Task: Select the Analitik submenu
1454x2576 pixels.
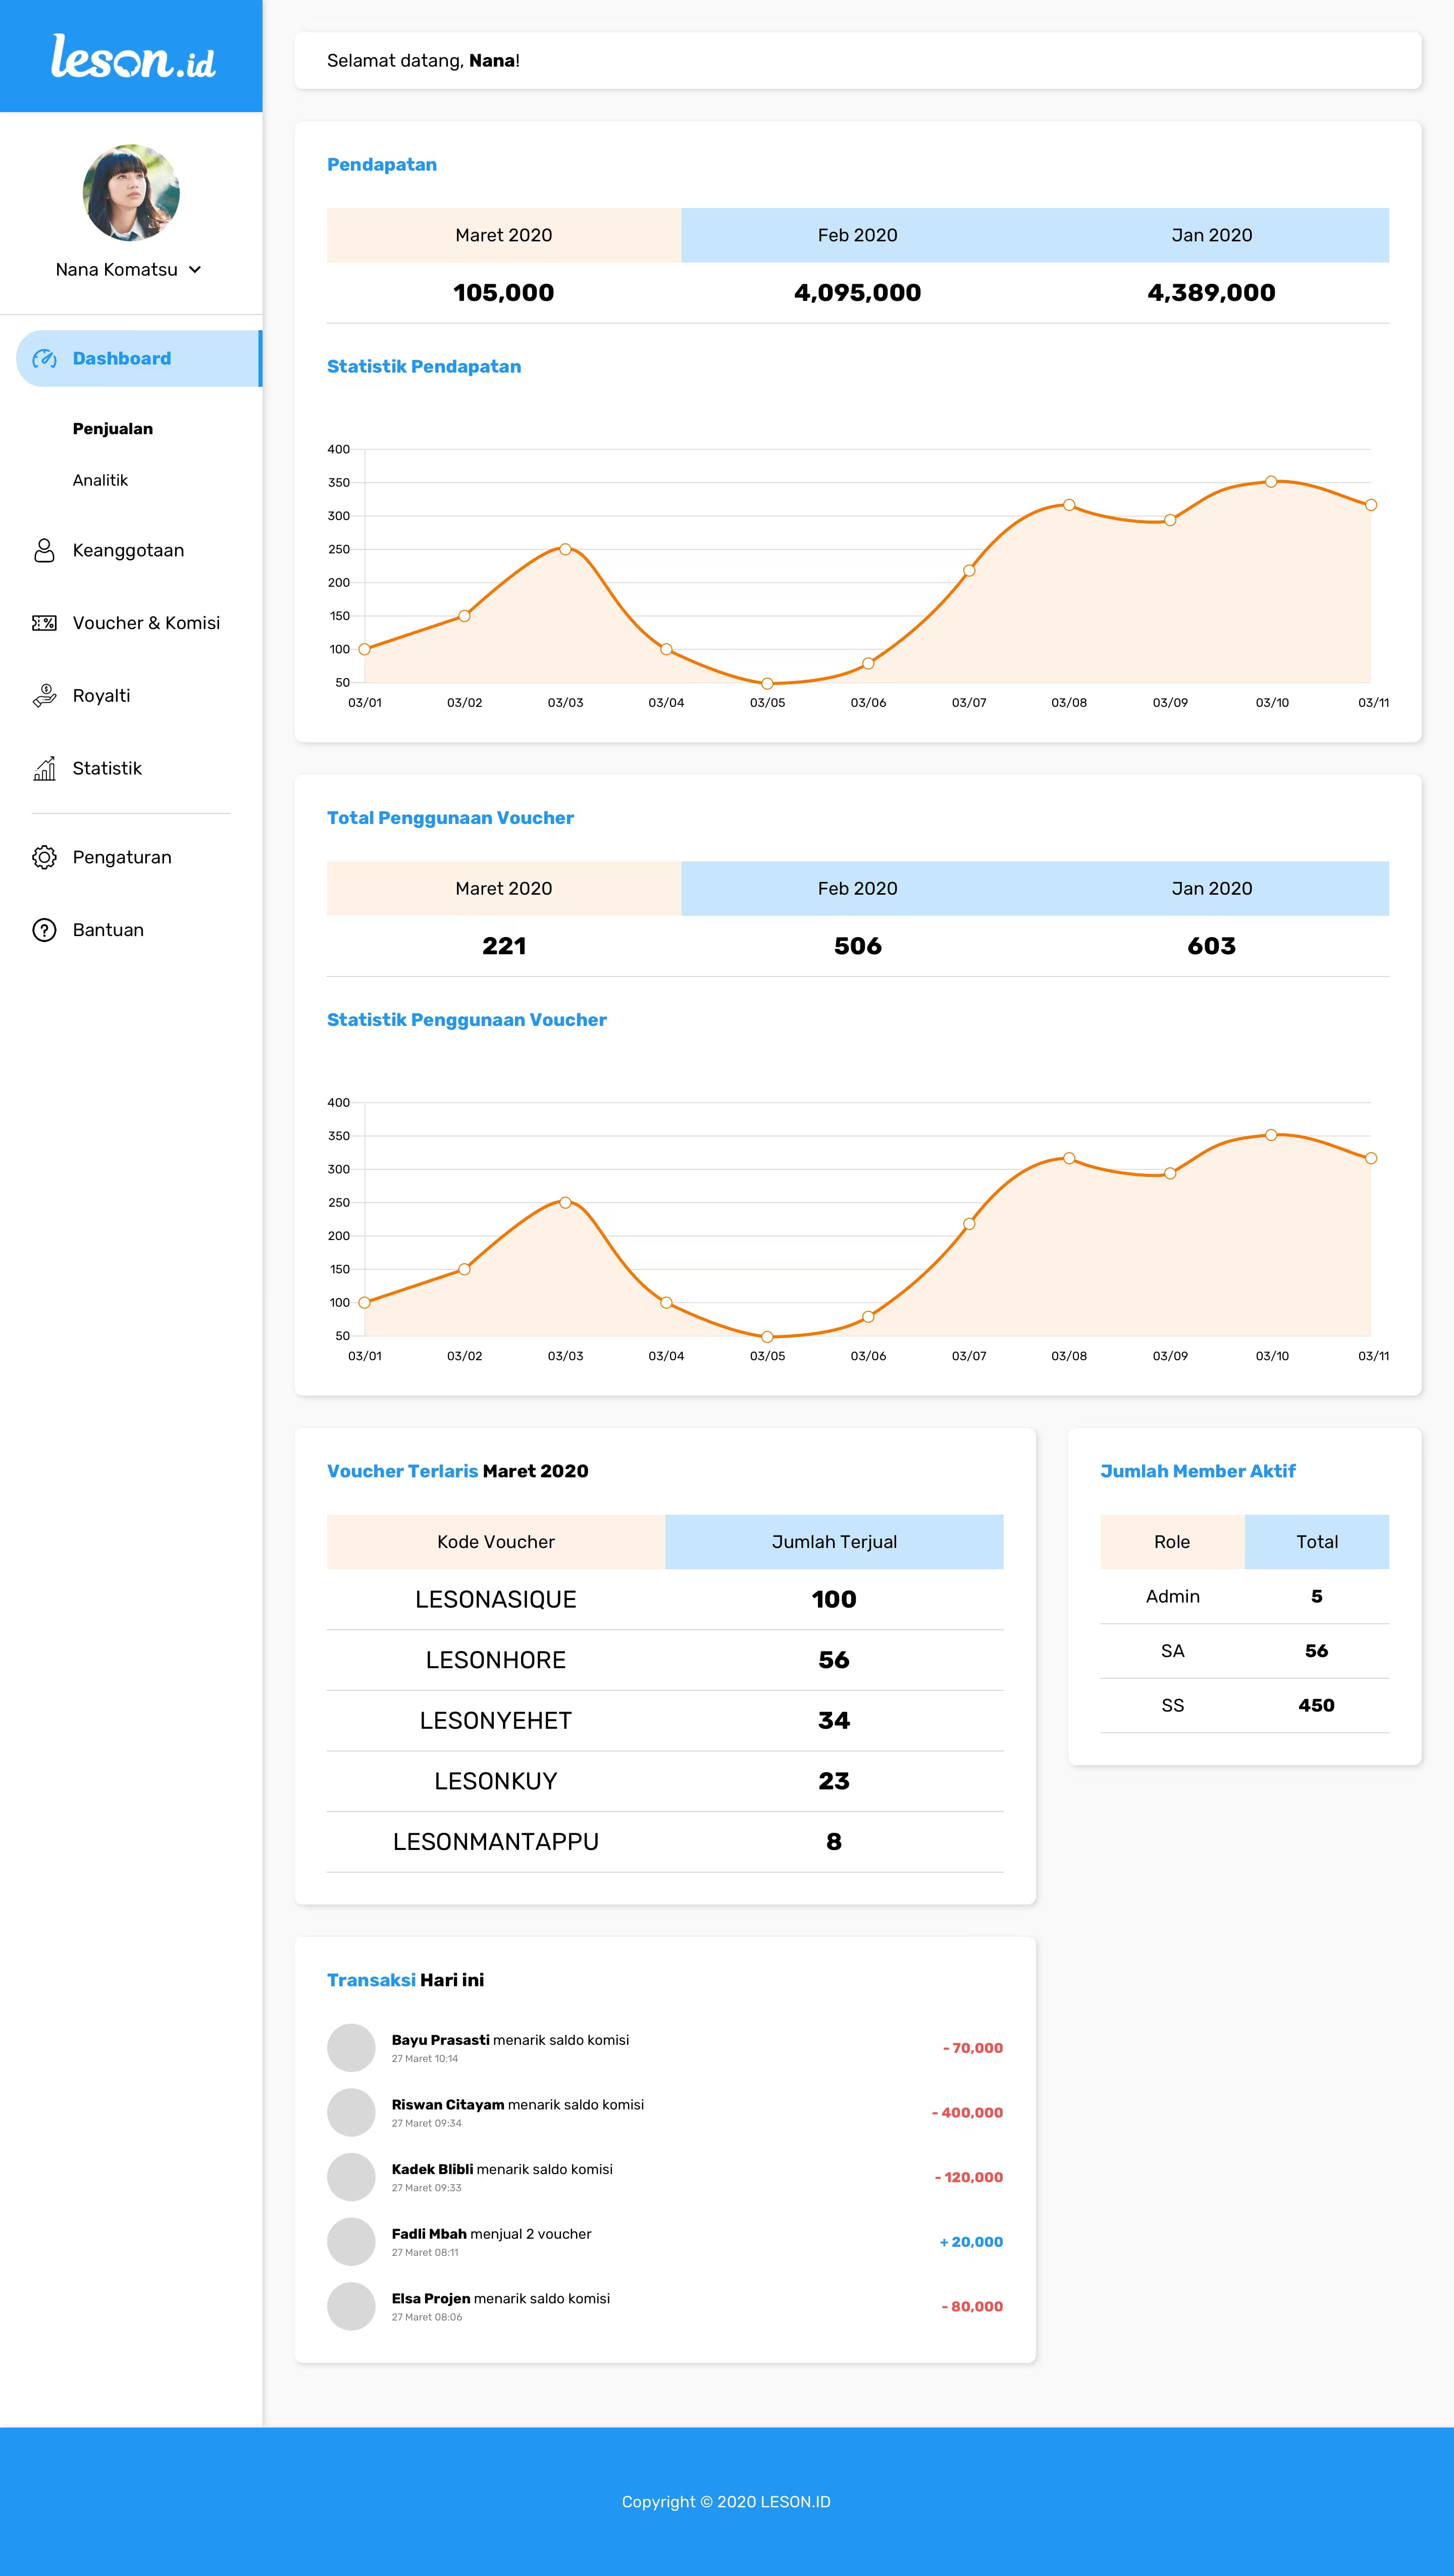Action: (x=100, y=481)
